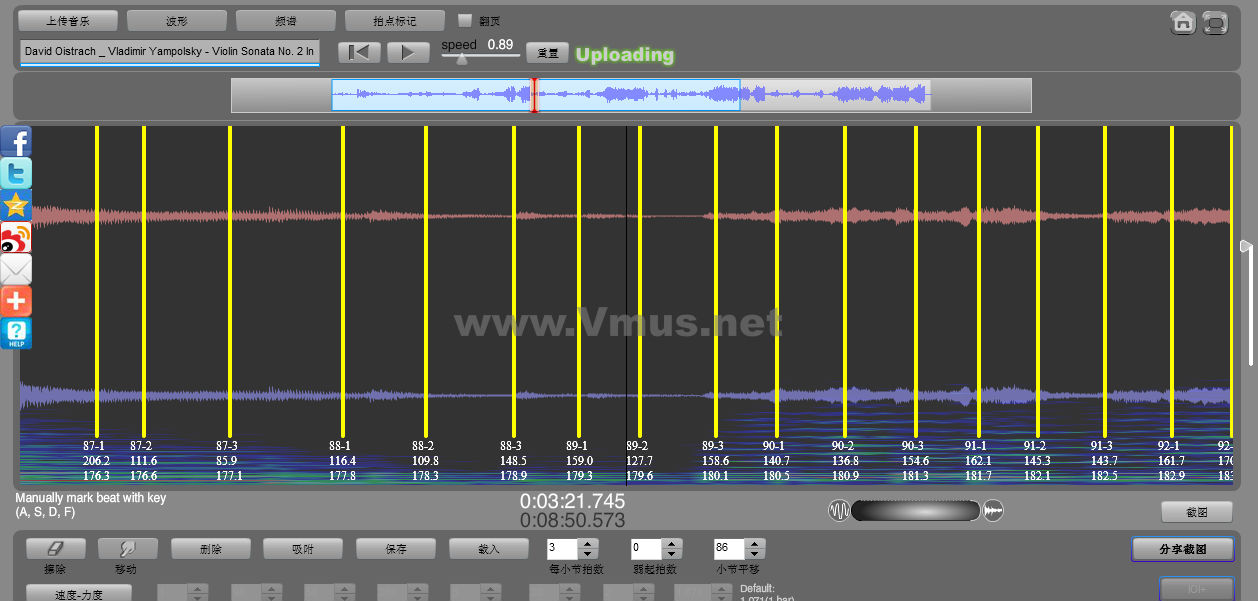Image resolution: width=1258 pixels, height=601 pixels.
Task: Select the eraser tool (擦除)
Action: click(56, 548)
